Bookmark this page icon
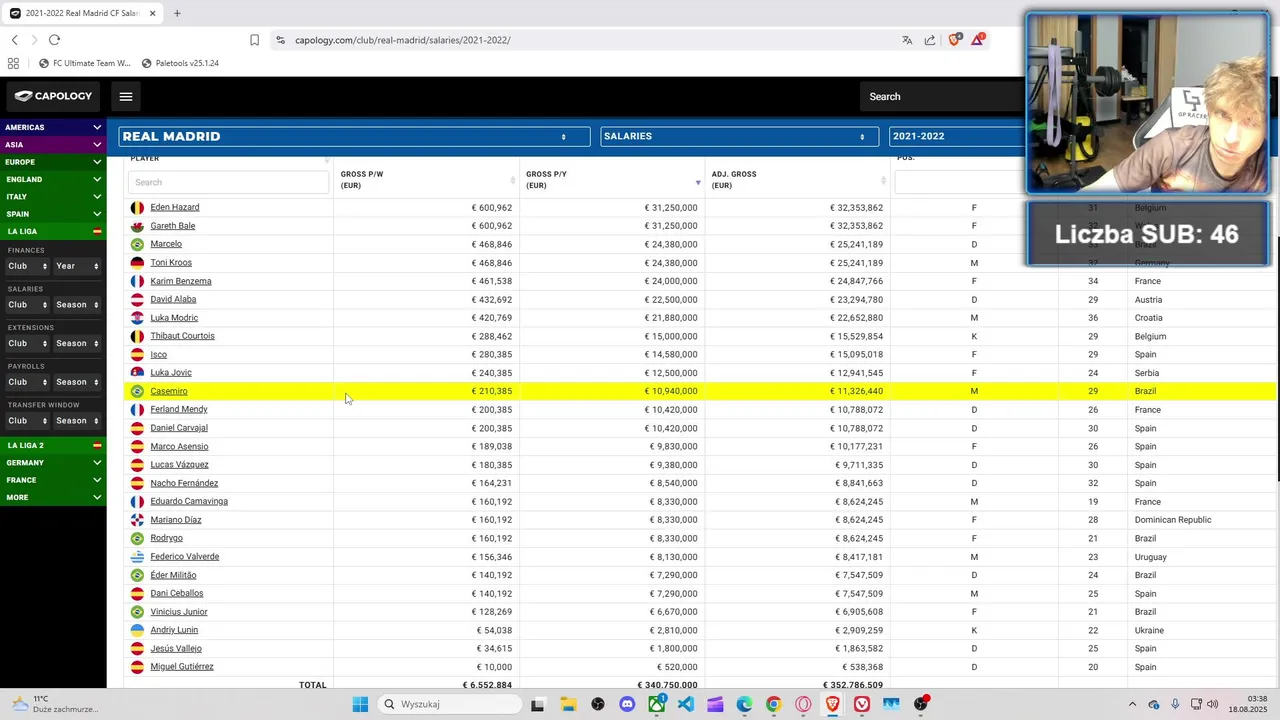The width and height of the screenshot is (1280, 720). pos(254,40)
